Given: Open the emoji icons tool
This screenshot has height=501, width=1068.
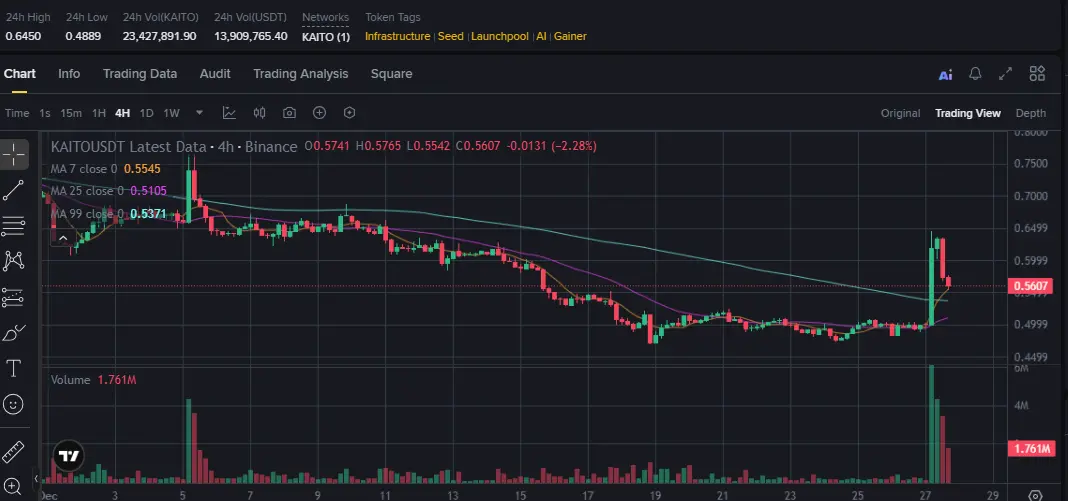Looking at the screenshot, I should (13, 404).
